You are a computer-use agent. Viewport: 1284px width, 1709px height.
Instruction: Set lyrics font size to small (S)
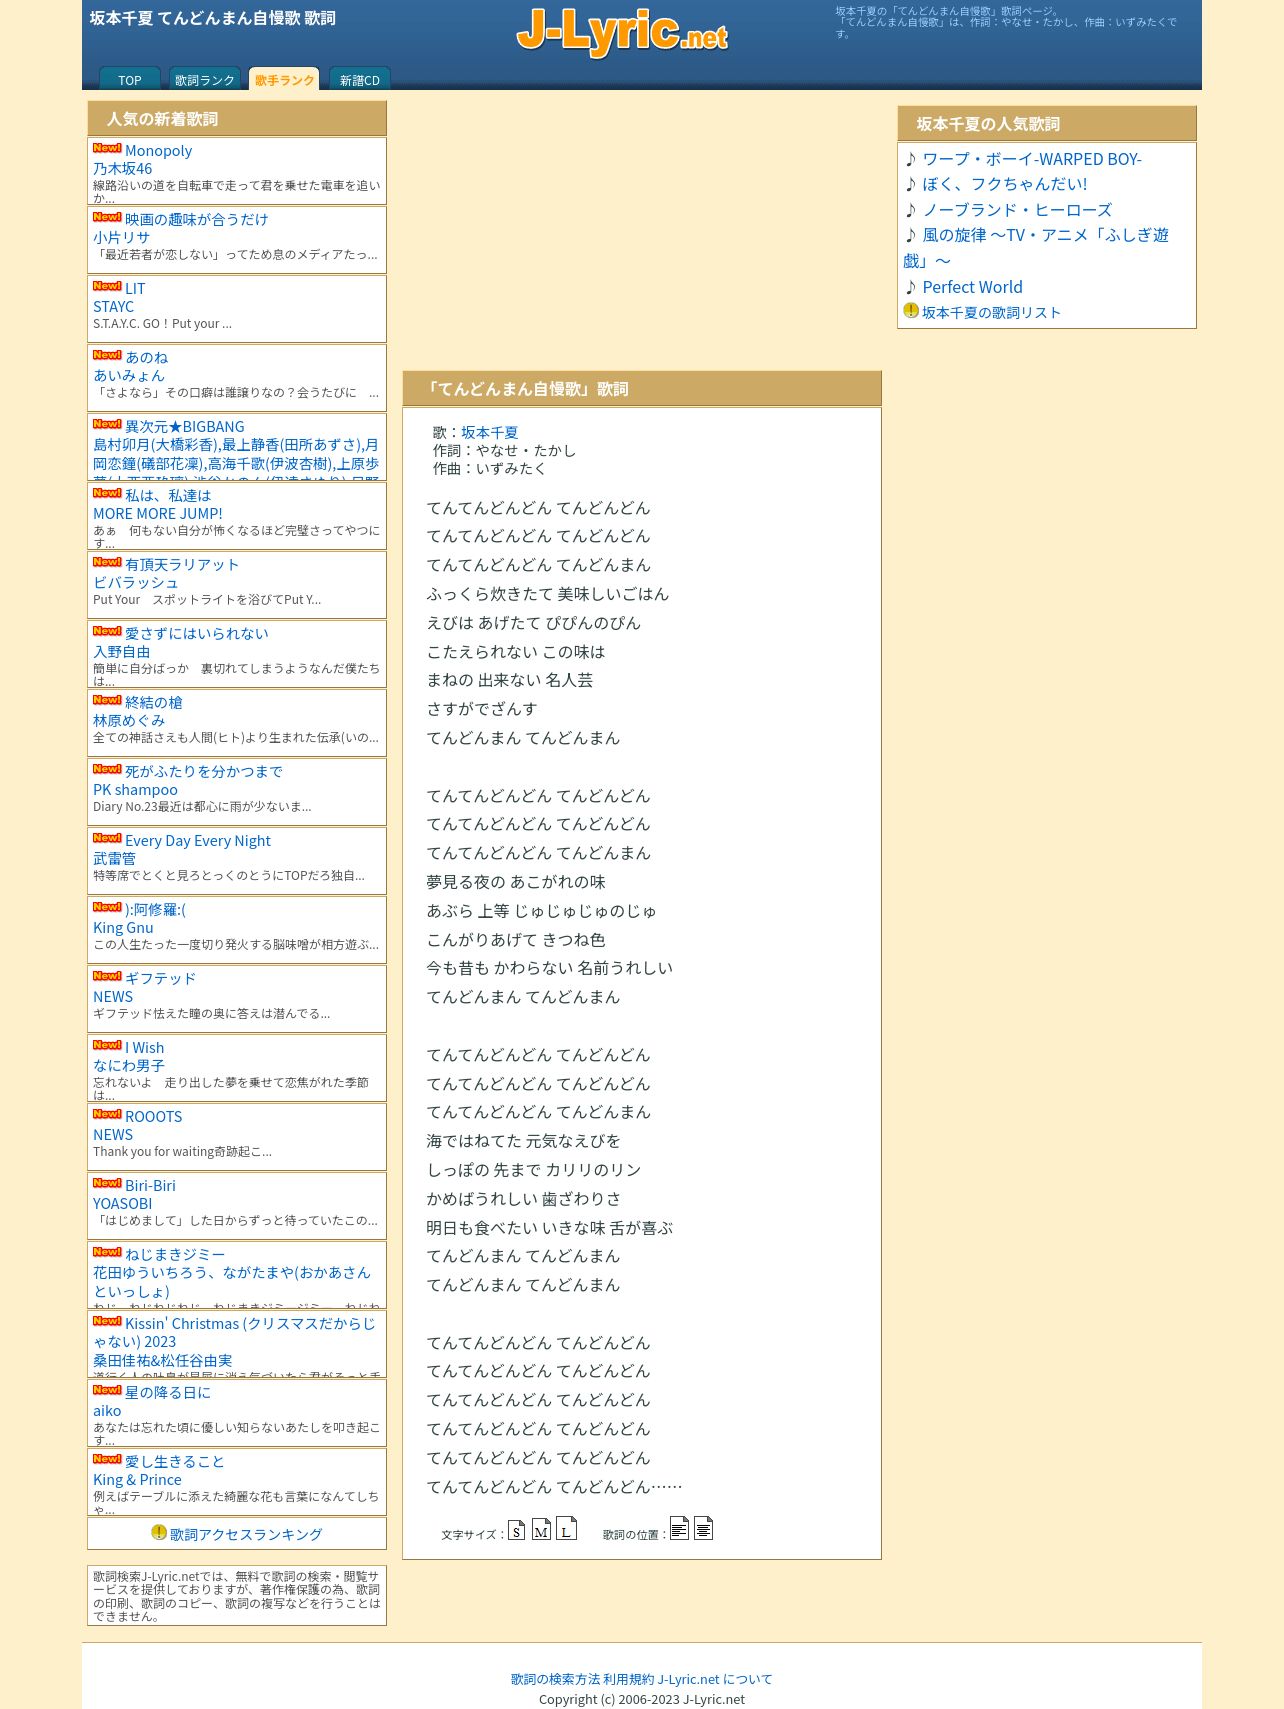[x=516, y=1530]
